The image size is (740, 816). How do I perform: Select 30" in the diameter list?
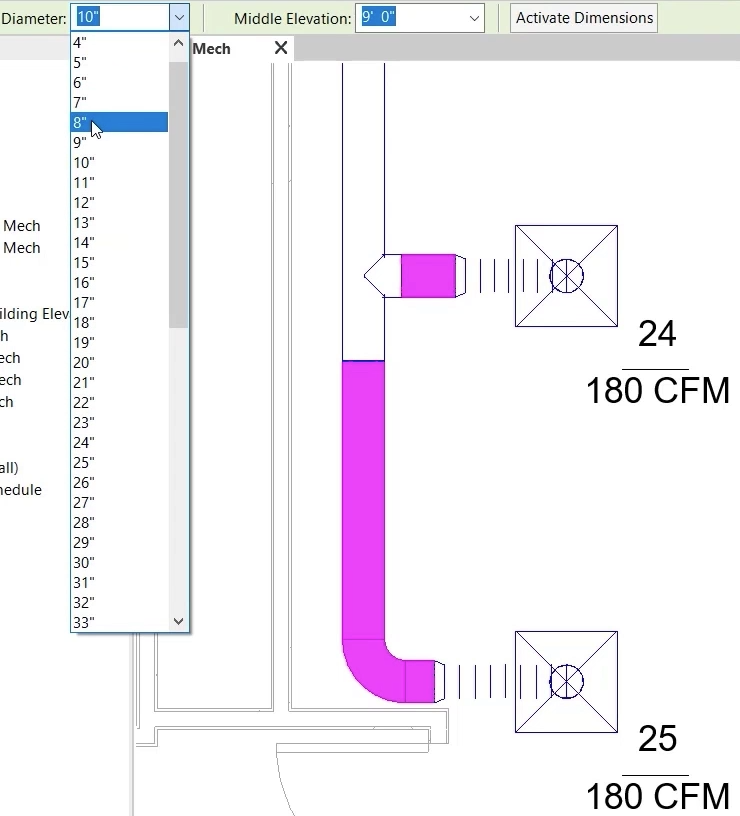tap(119, 562)
